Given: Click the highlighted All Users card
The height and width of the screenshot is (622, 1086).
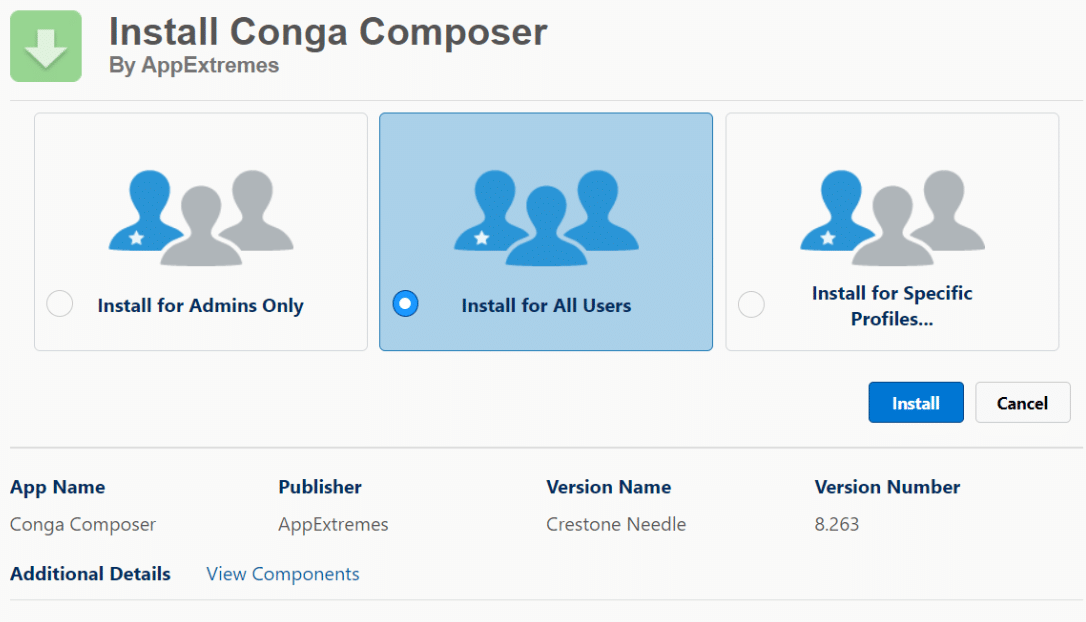Looking at the screenshot, I should coord(545,232).
